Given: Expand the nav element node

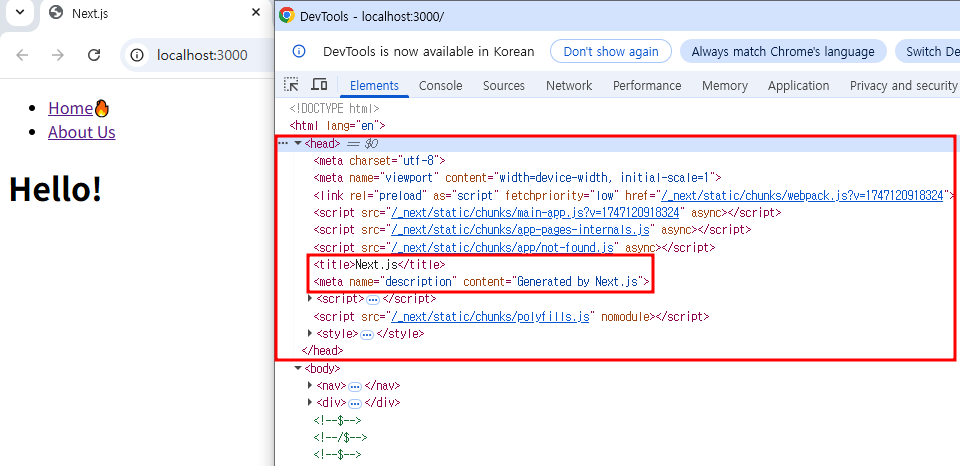Looking at the screenshot, I should [310, 386].
